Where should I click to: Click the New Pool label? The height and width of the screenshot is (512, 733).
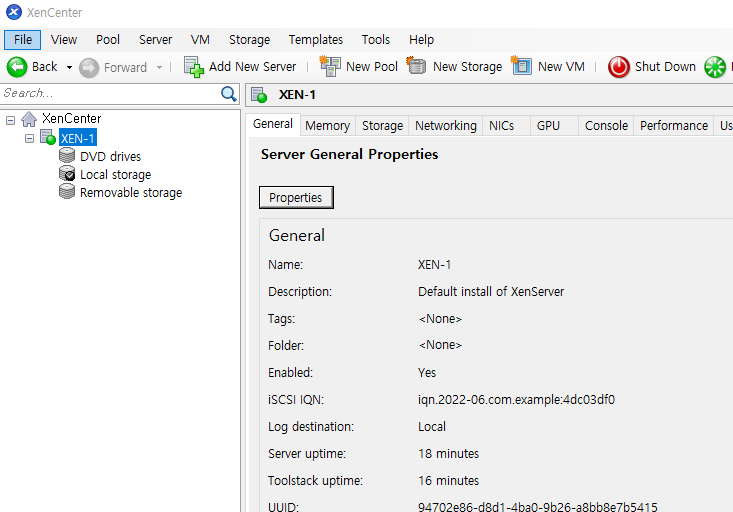click(372, 67)
